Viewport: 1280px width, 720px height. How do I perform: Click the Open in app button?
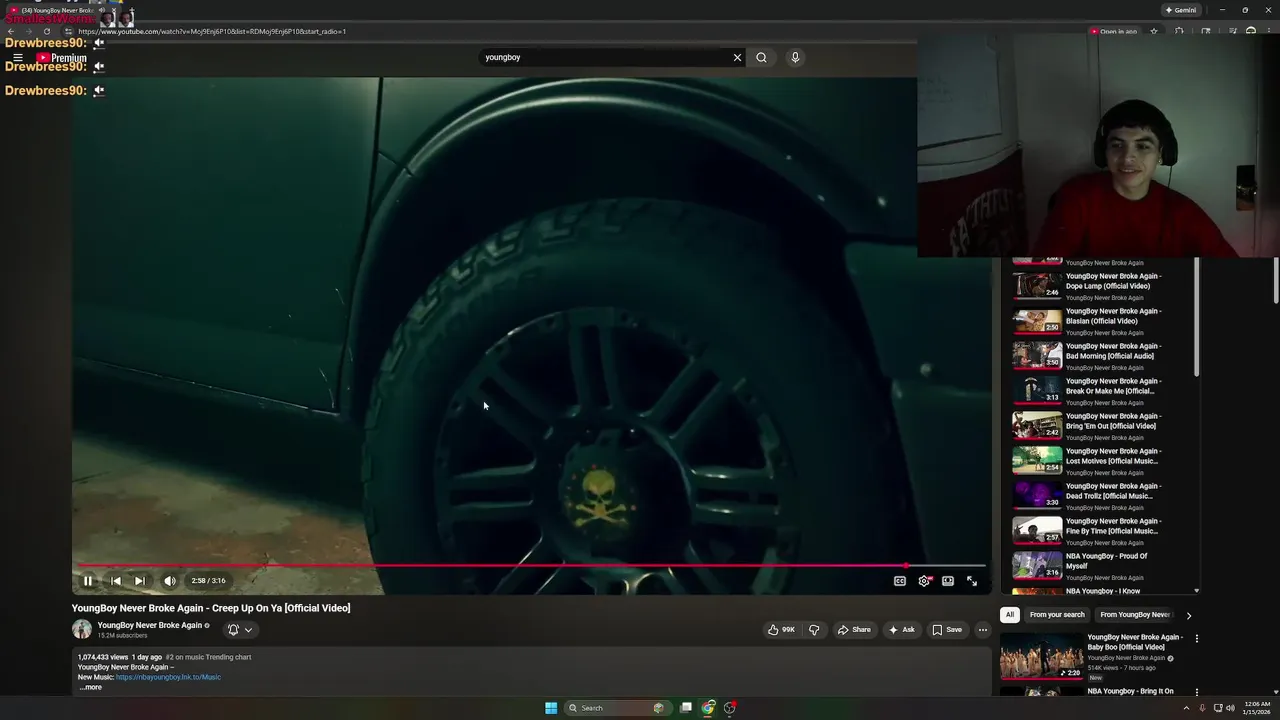click(1113, 31)
